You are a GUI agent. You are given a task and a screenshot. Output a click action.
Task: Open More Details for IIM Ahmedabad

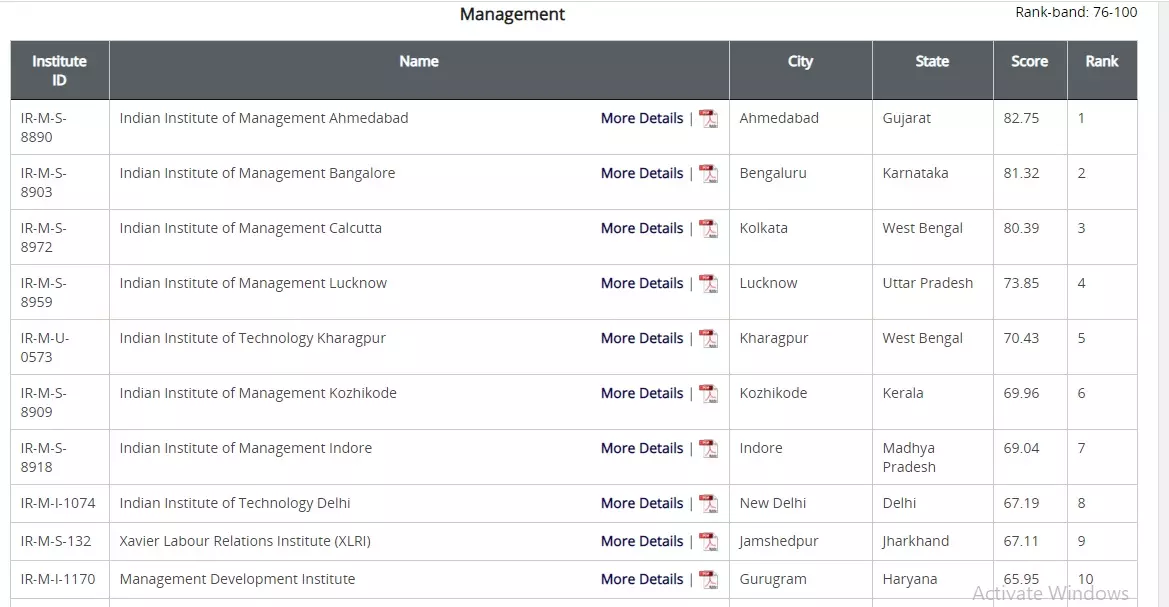(x=641, y=118)
